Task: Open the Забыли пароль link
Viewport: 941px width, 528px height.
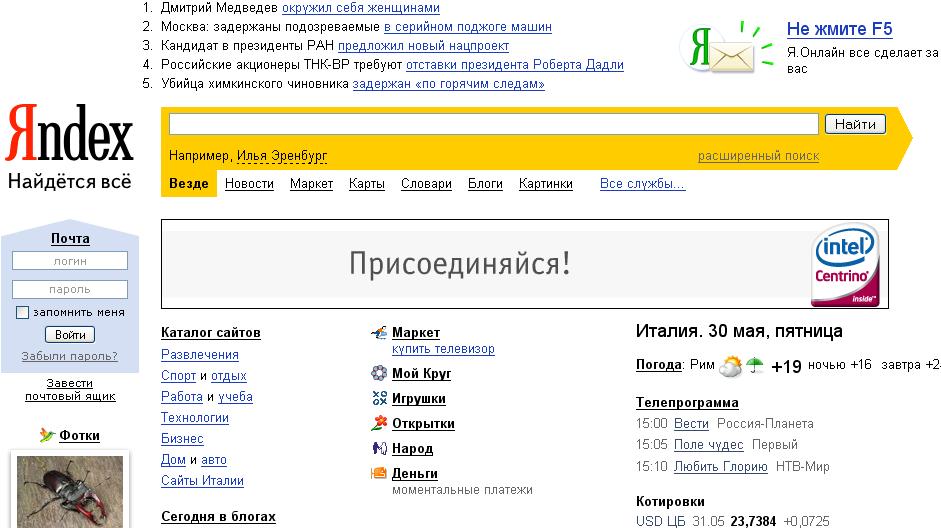Action: (x=70, y=356)
